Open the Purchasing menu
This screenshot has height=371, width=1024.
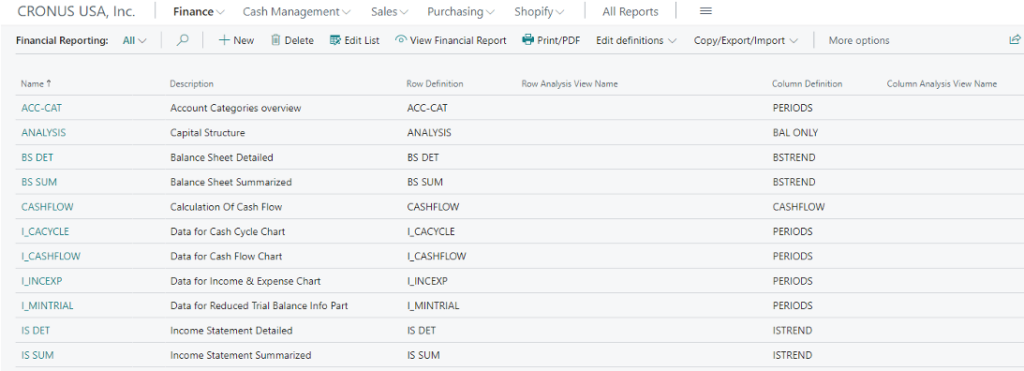pos(461,11)
